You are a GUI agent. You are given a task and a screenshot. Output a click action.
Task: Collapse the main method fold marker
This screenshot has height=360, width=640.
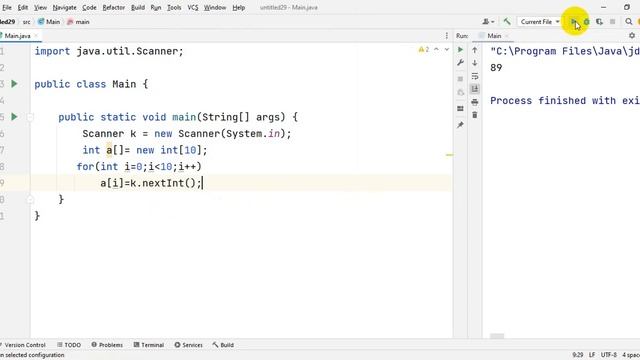(30, 118)
